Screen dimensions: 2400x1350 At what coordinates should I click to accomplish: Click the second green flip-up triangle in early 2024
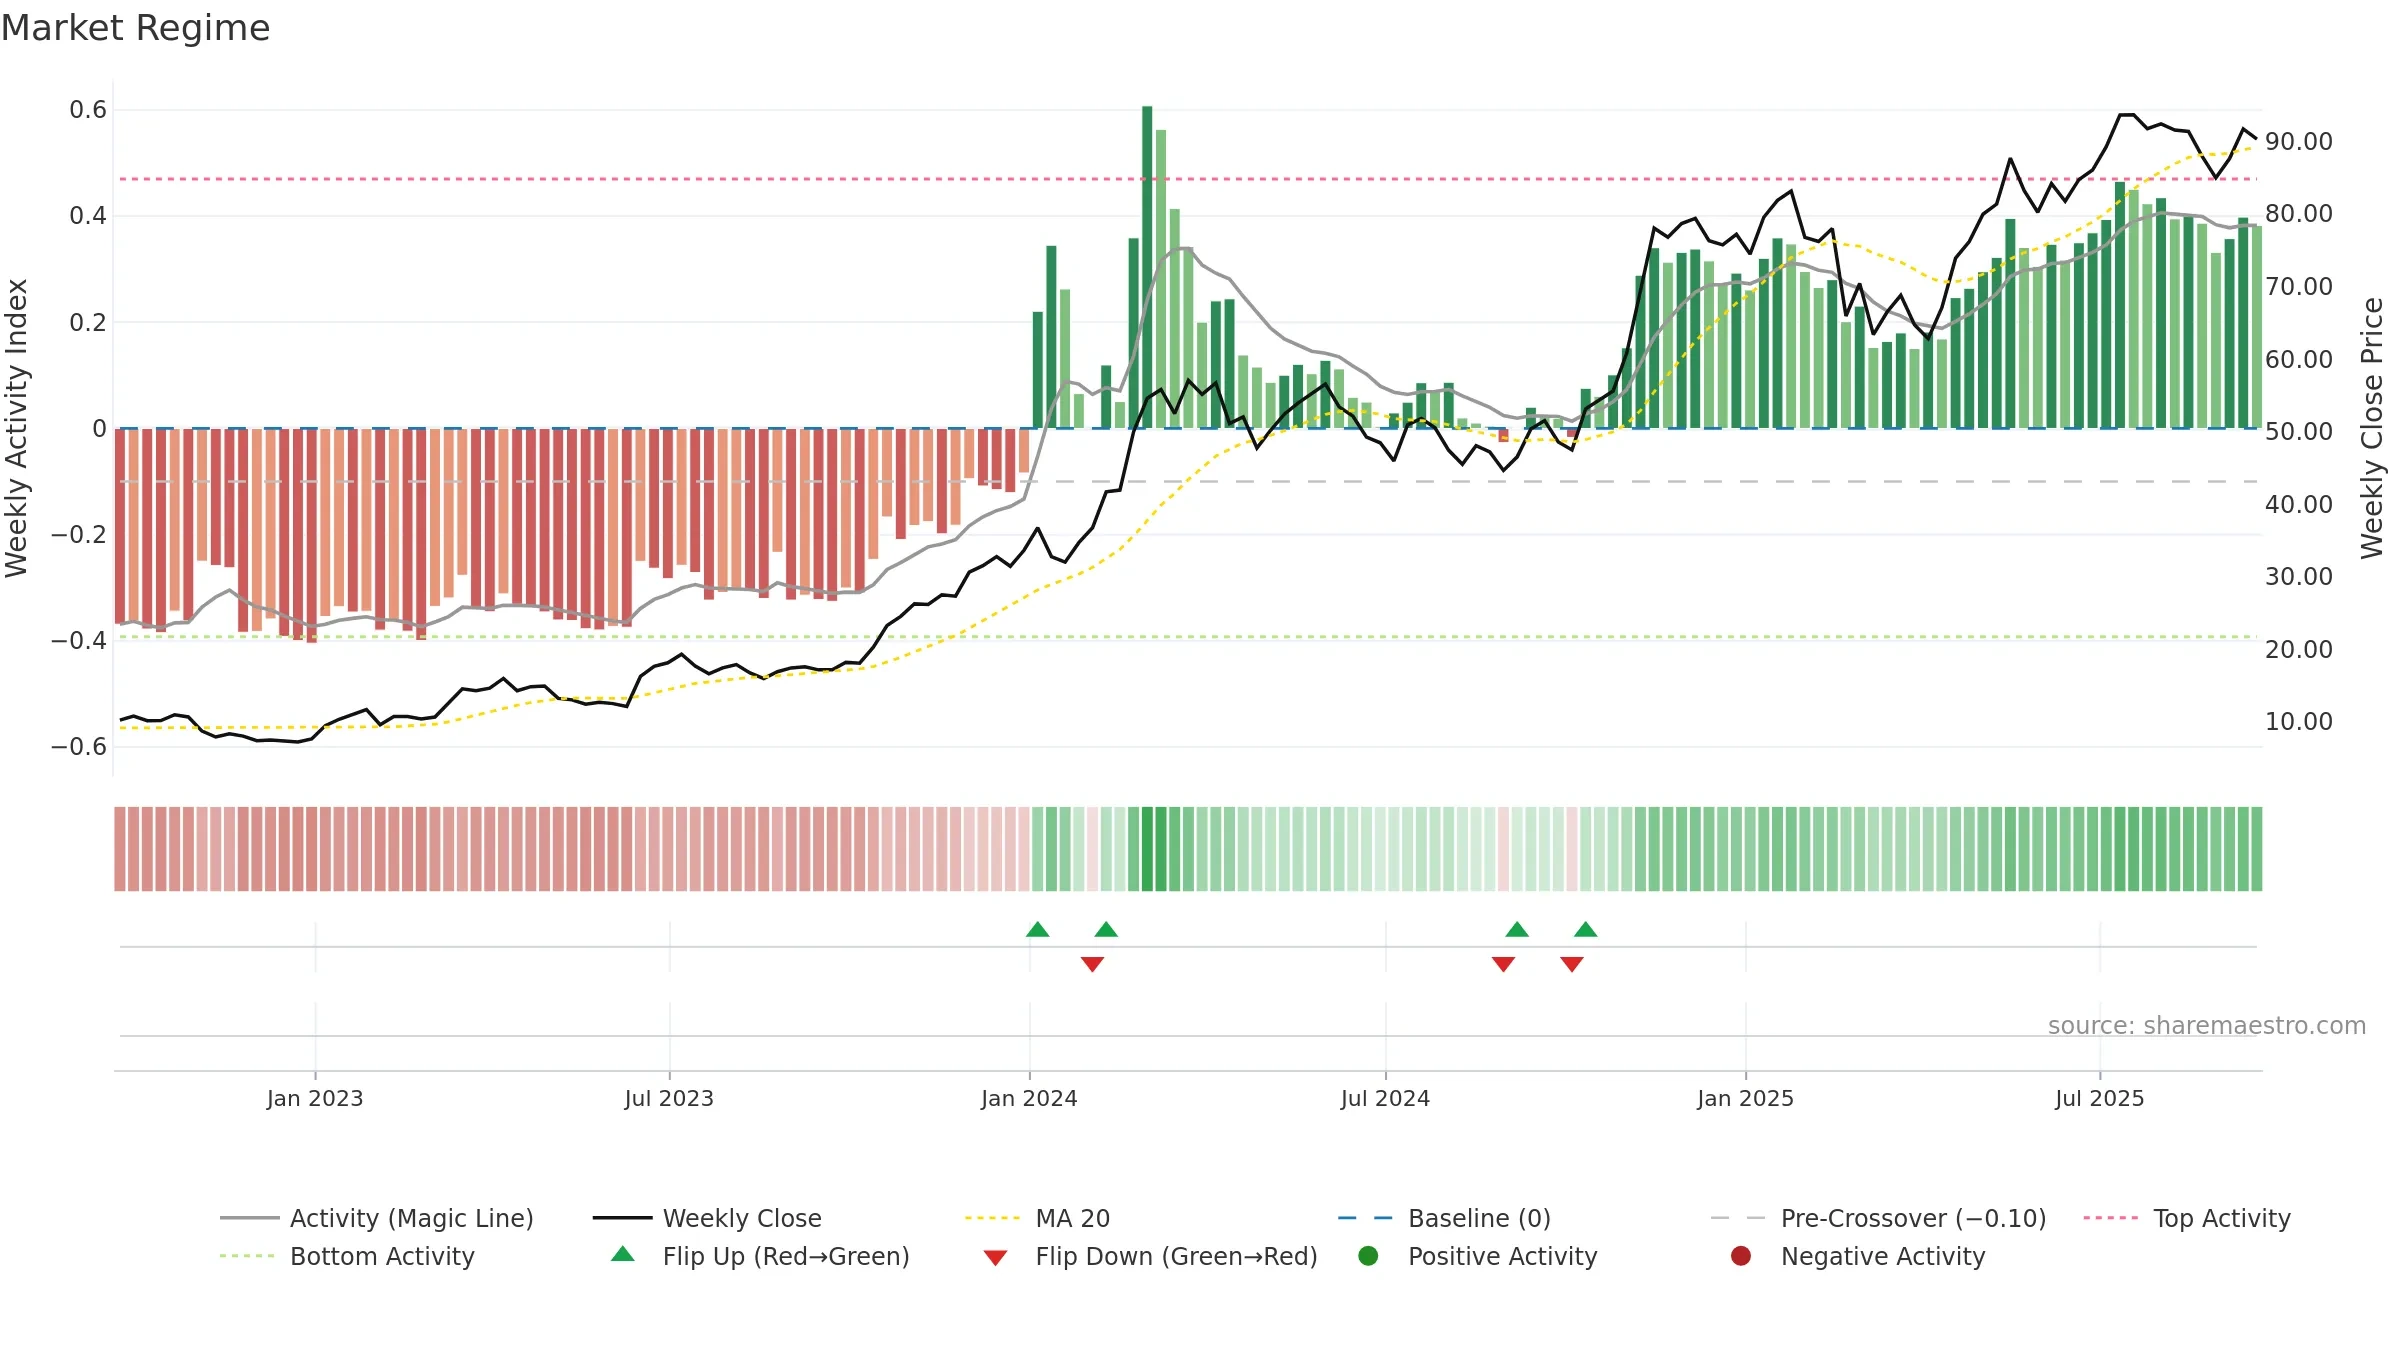point(1106,929)
